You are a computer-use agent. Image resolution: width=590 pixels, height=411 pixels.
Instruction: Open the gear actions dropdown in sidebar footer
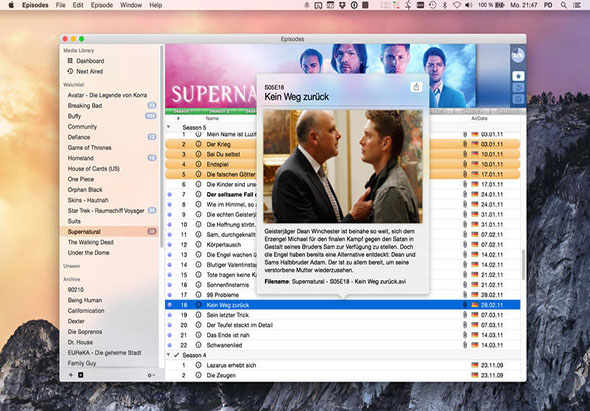point(151,375)
